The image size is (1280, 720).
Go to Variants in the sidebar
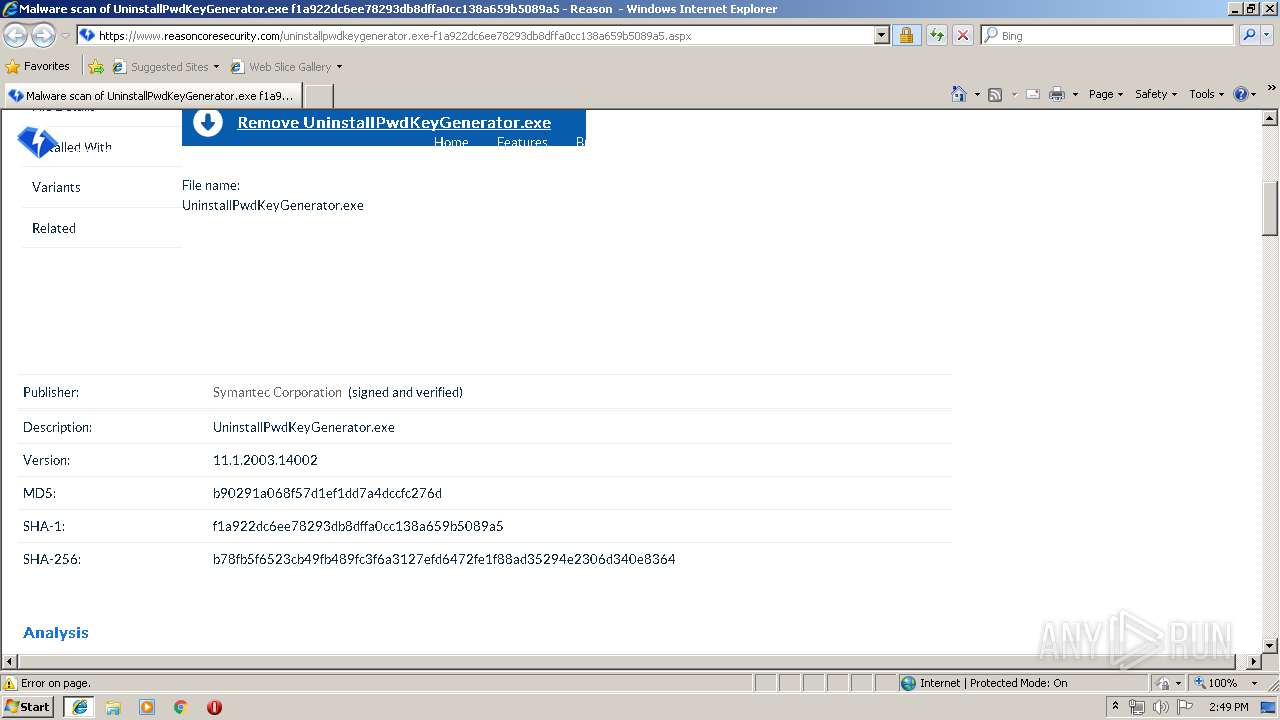(x=56, y=187)
